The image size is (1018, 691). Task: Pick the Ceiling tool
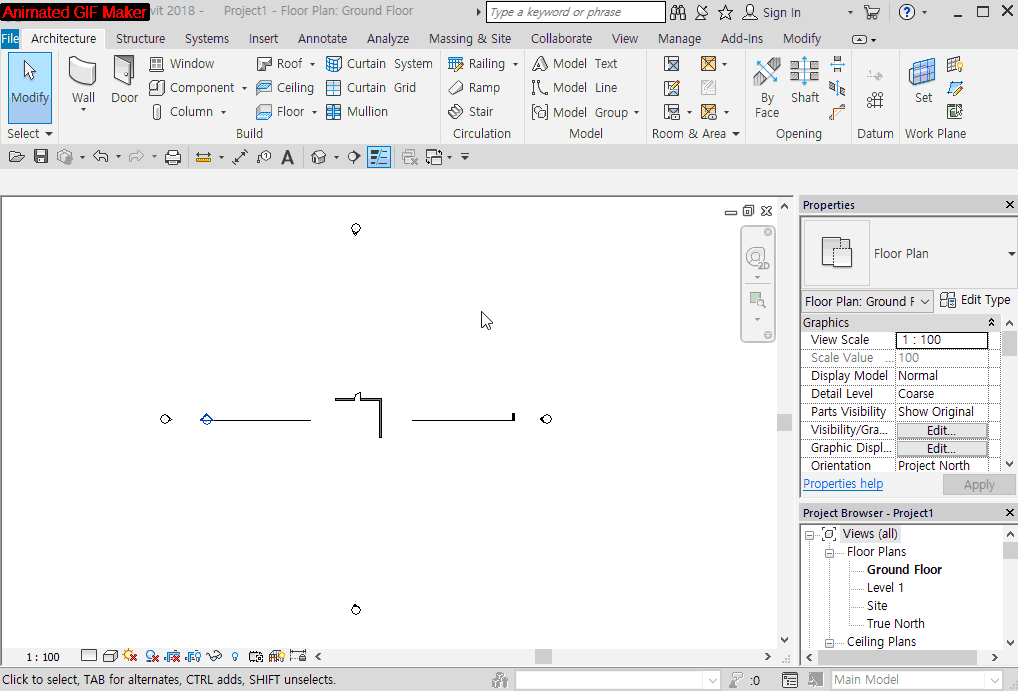(x=285, y=88)
